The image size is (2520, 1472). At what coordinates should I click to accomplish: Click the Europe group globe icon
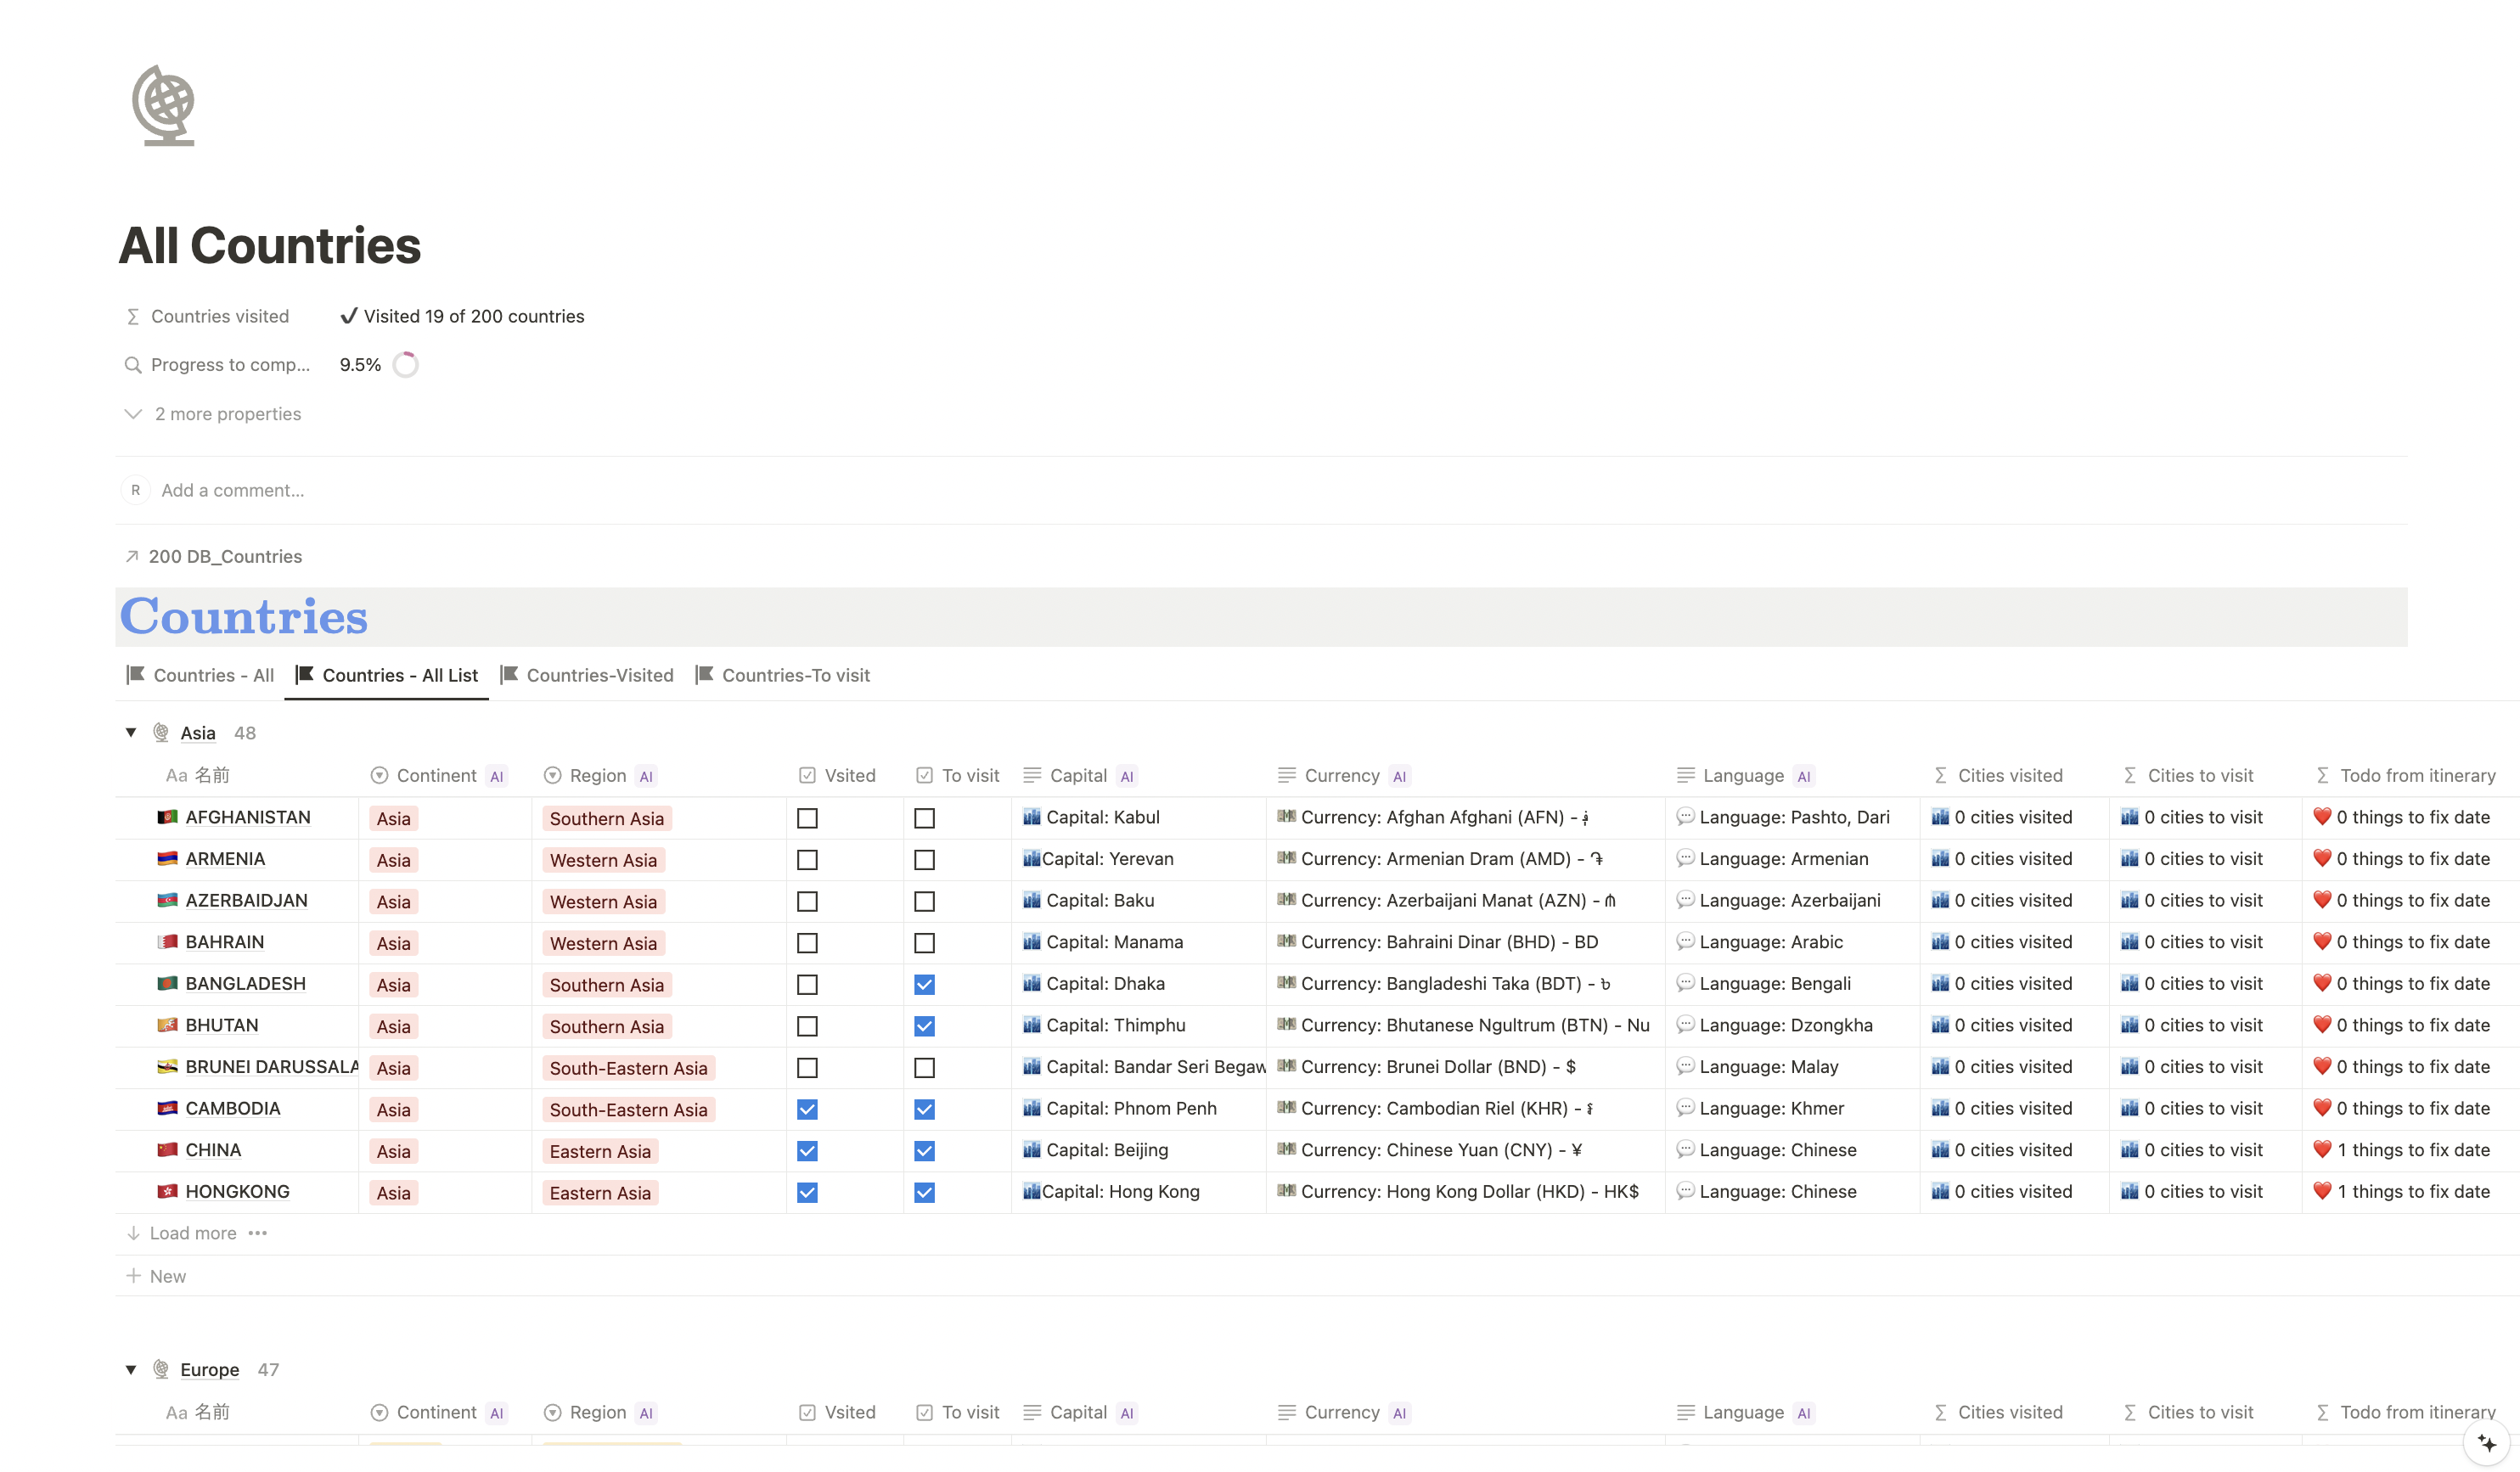pyautogui.click(x=161, y=1369)
